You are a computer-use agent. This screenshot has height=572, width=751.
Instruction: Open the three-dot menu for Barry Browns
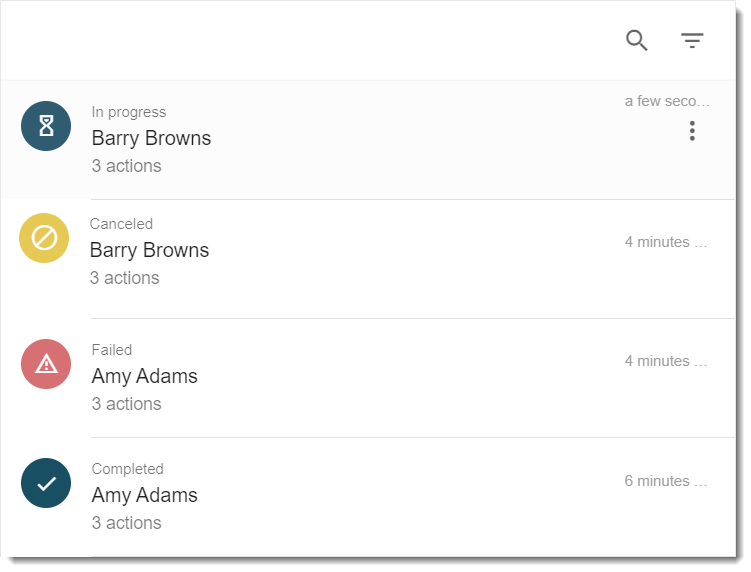[692, 131]
